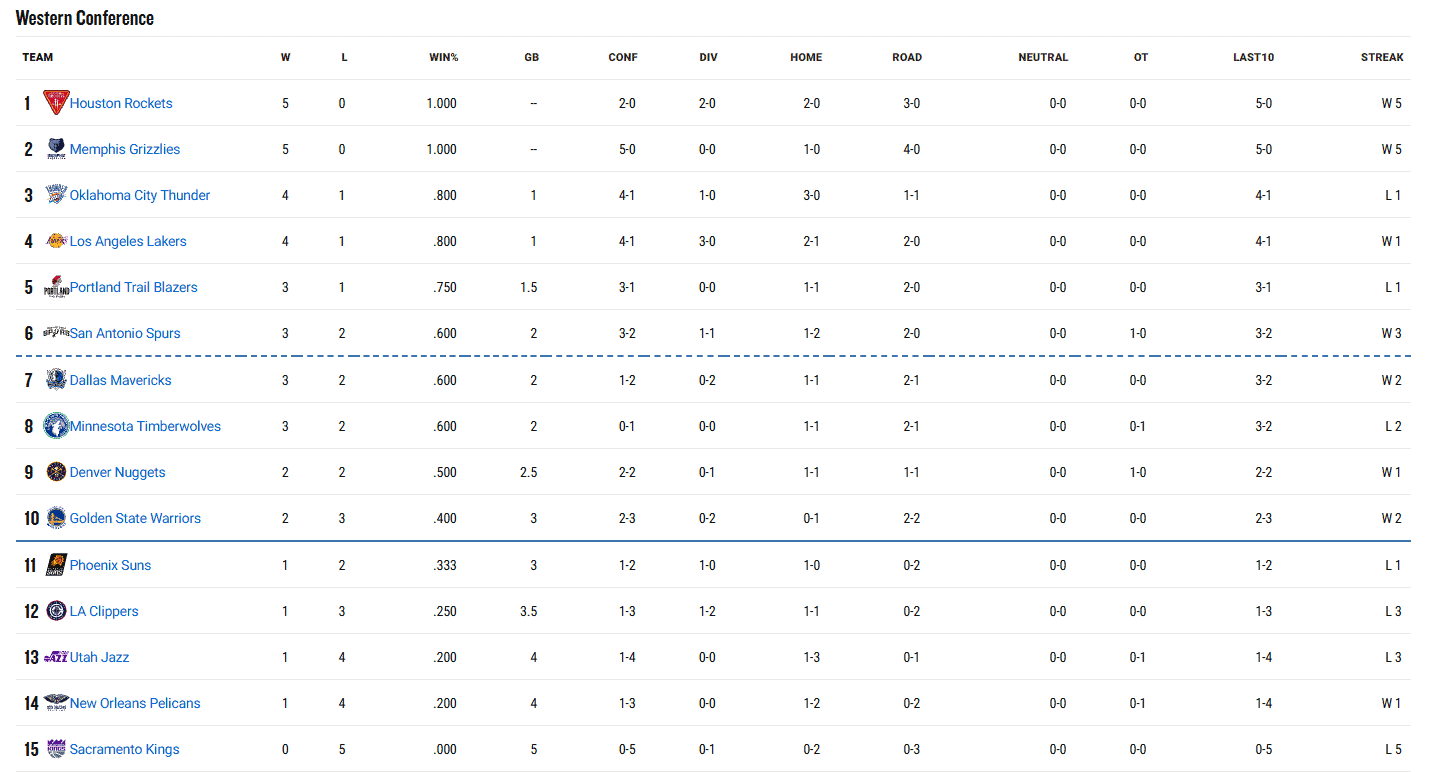Visit the Sacramento Kings link
This screenshot has width=1431, height=772.
click(x=125, y=749)
